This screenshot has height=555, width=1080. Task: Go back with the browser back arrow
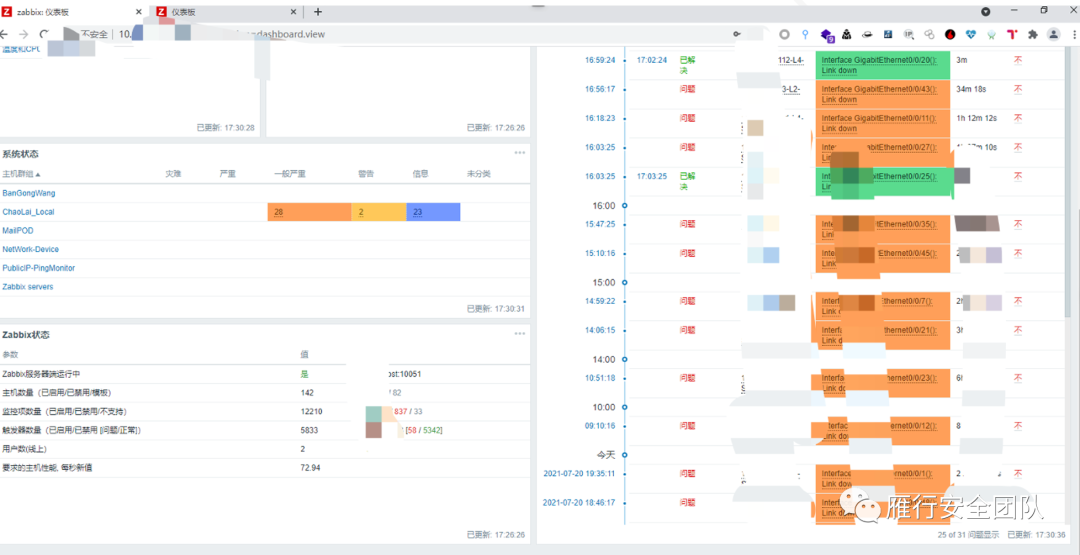click(5, 34)
